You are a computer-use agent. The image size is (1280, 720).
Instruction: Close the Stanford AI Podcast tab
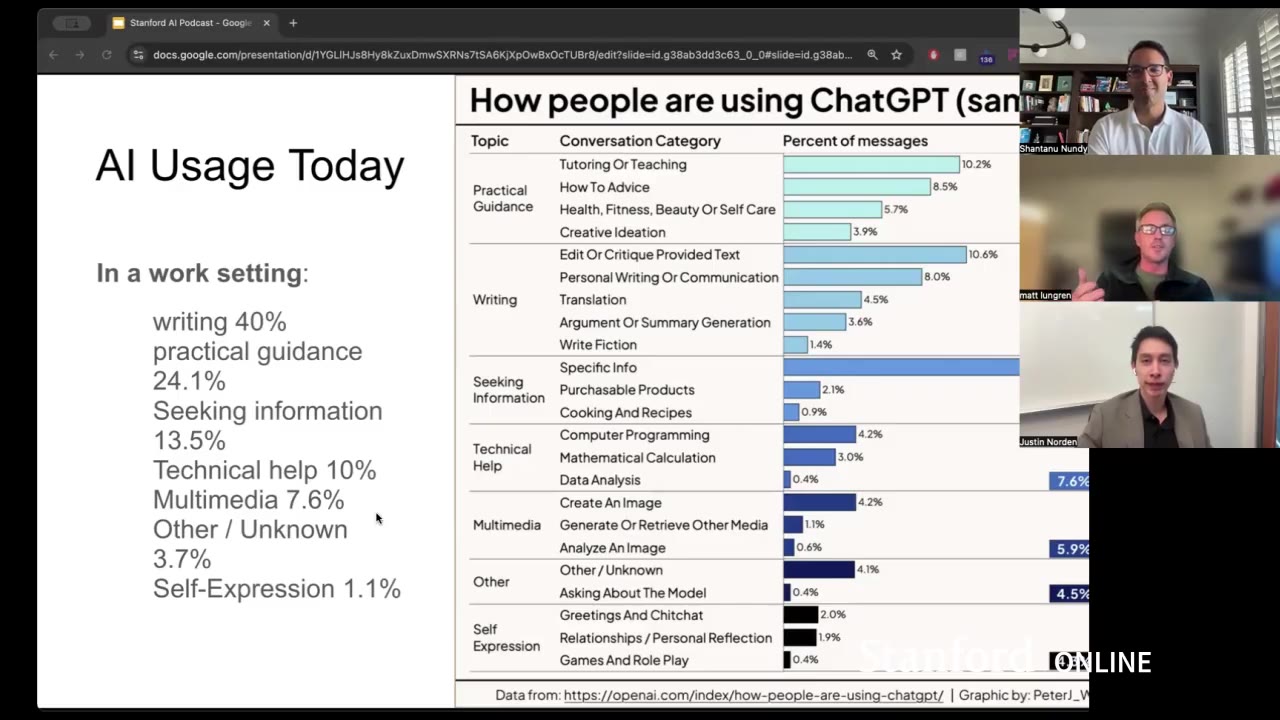(267, 23)
